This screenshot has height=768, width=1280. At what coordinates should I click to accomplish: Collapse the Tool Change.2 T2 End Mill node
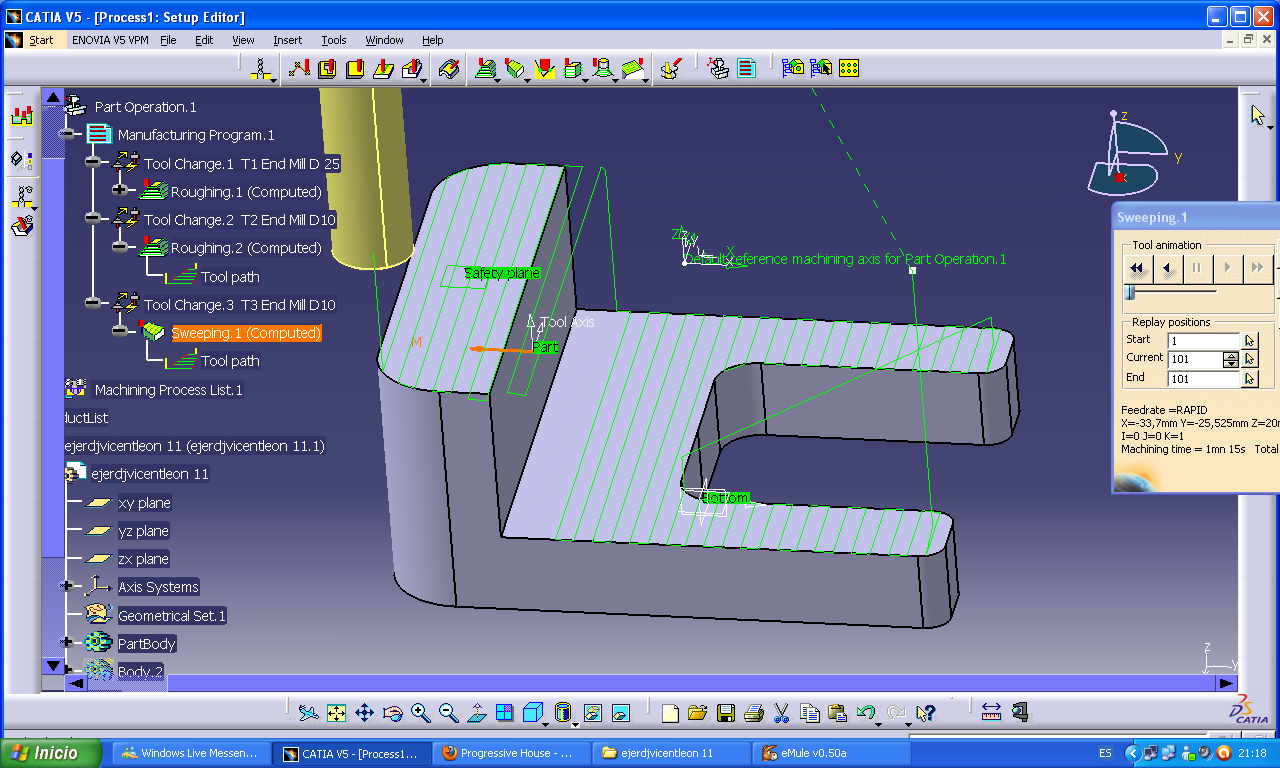(x=93, y=218)
